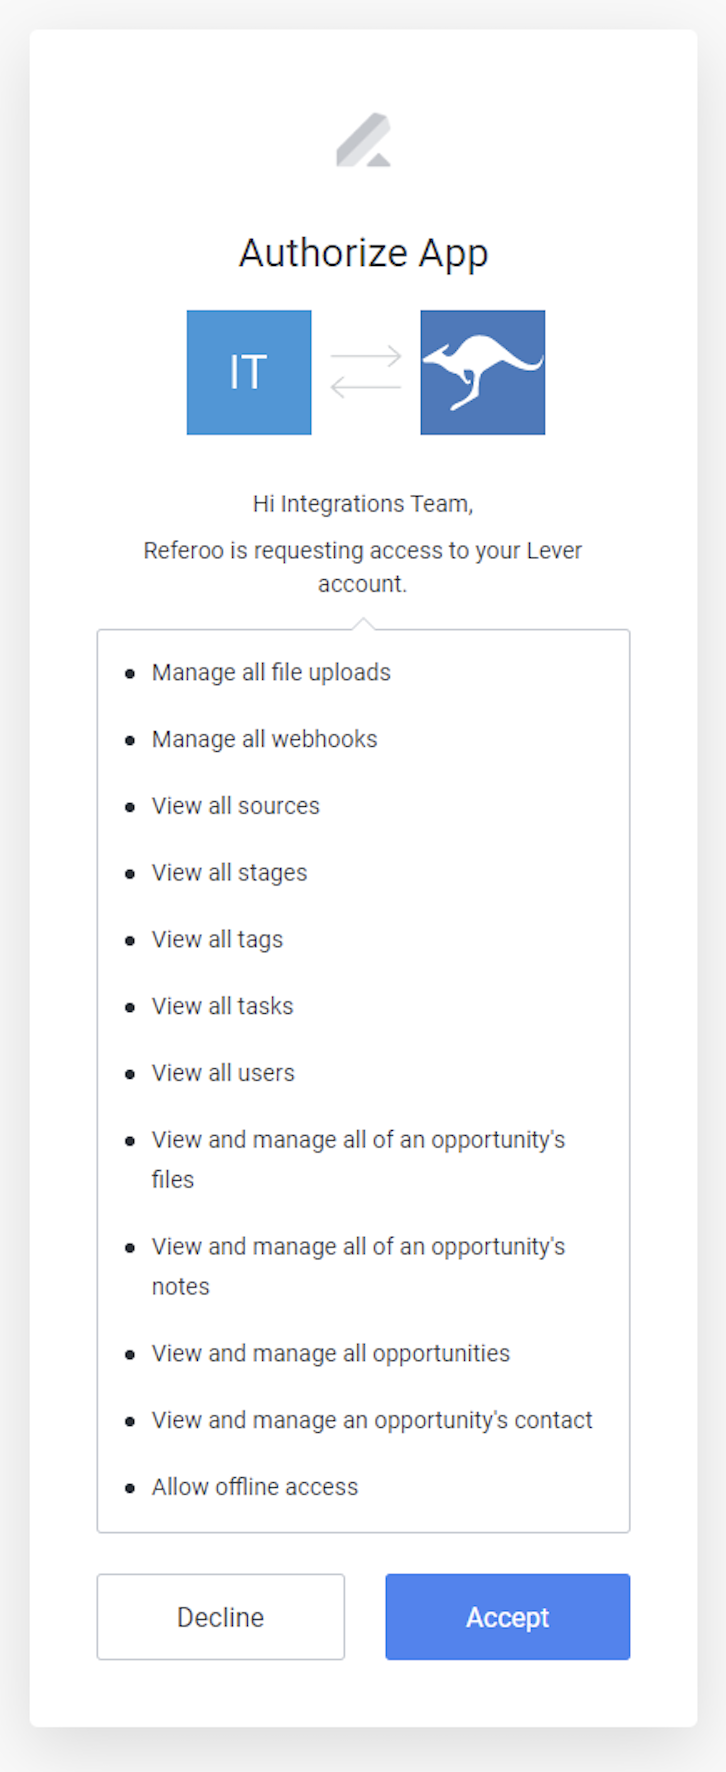The width and height of the screenshot is (726, 1772).
Task: Click the Hi Integrations Team greeting text
Action: tap(363, 503)
